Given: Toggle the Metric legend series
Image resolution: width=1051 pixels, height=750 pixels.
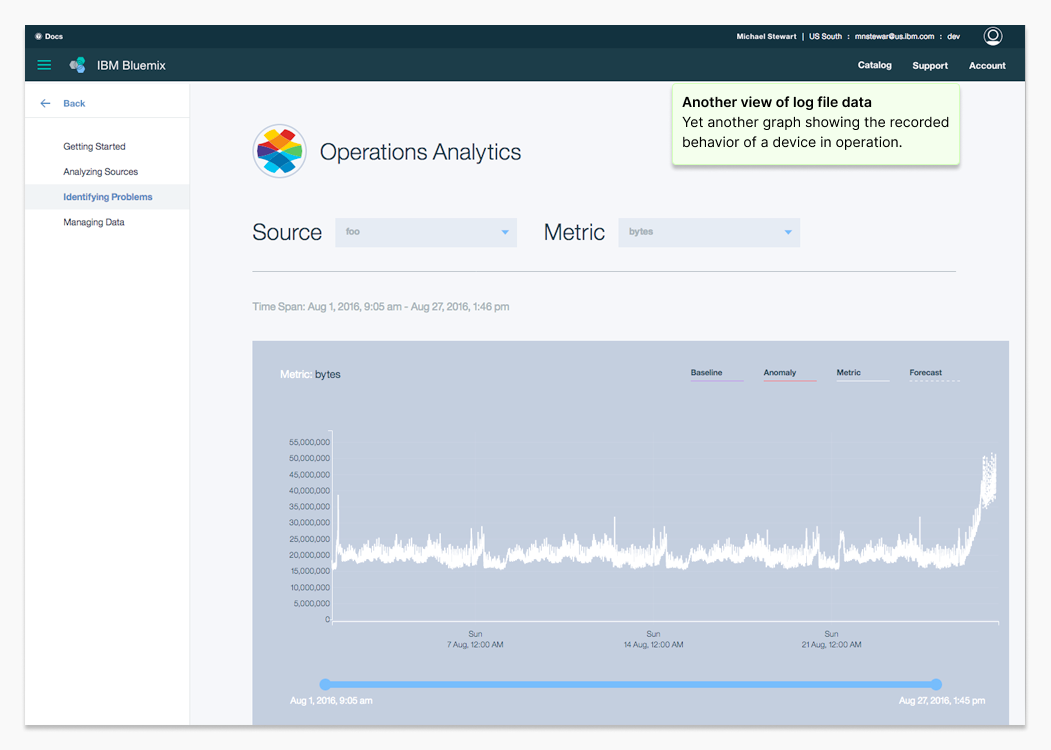Looking at the screenshot, I should (x=848, y=373).
